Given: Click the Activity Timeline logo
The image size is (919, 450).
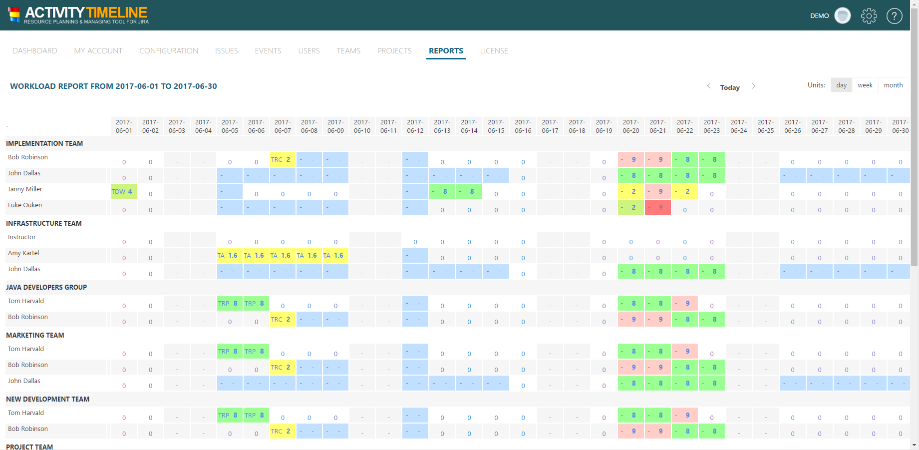Looking at the screenshot, I should tap(78, 15).
